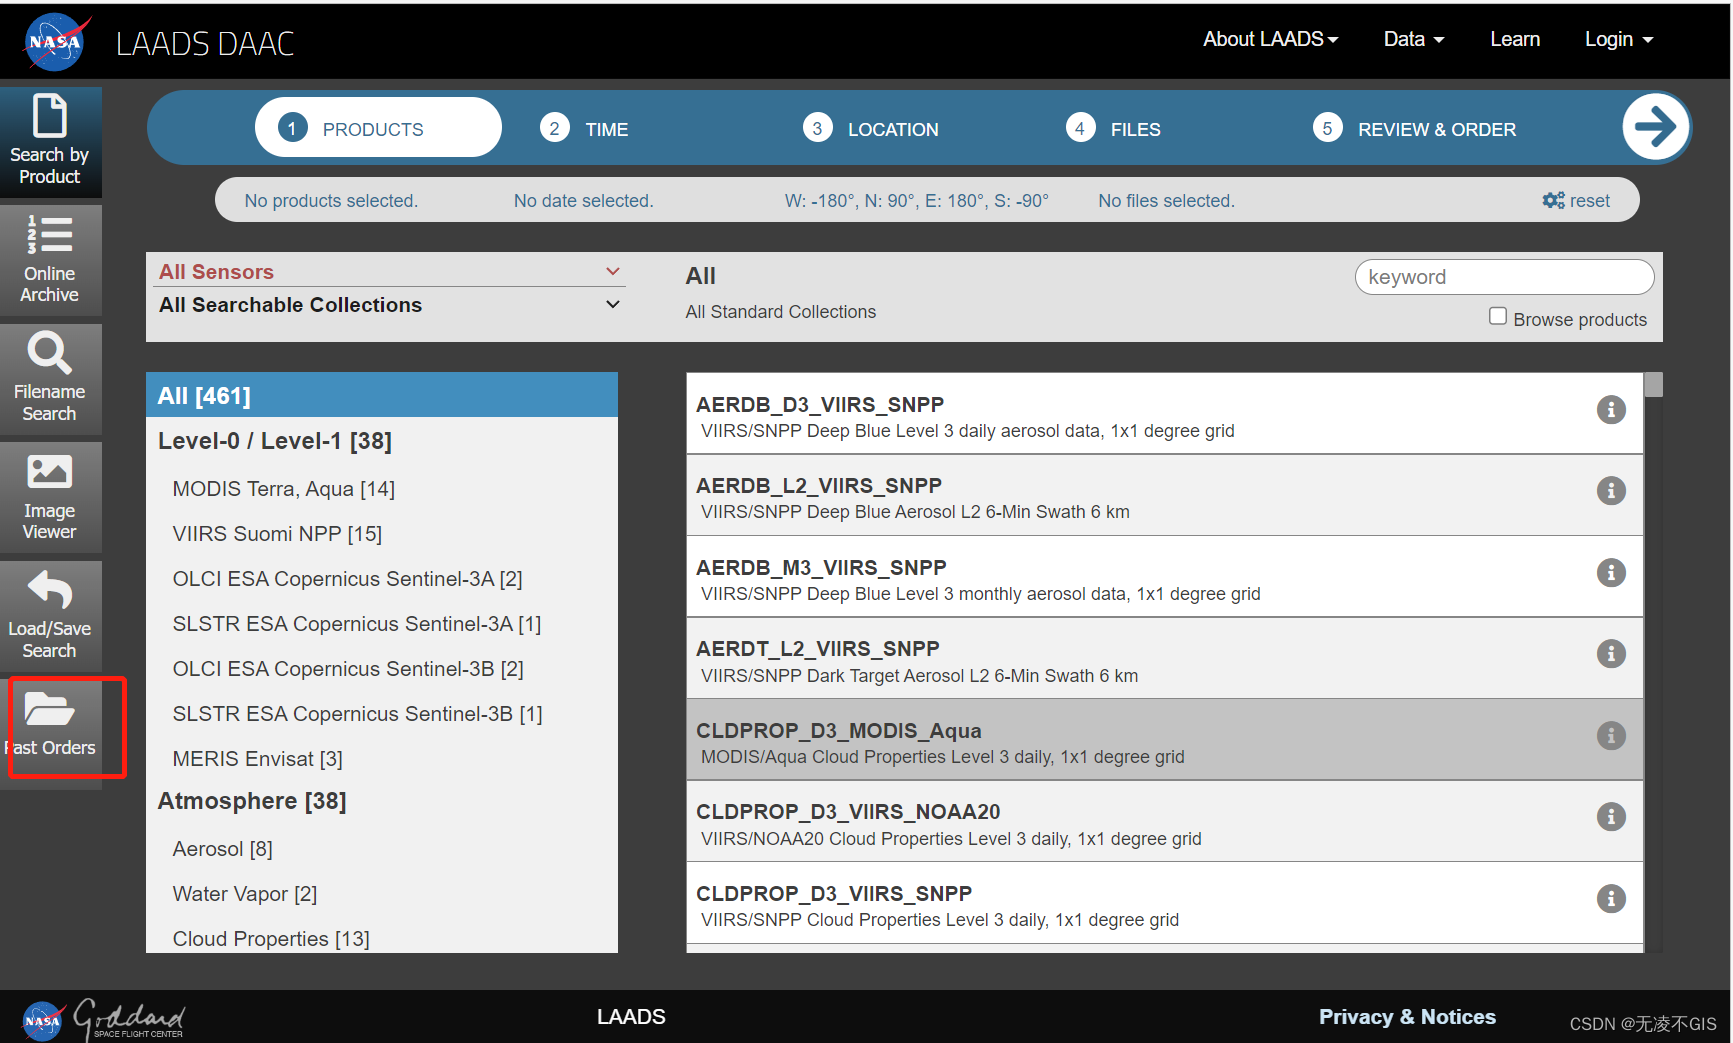Expand All Searchable Collections dropdown
Image resolution: width=1733 pixels, height=1043 pixels.
pos(390,305)
